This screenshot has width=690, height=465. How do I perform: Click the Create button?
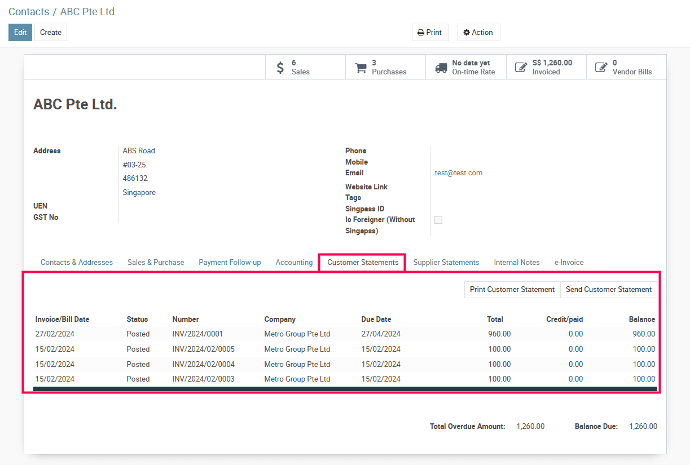coord(51,32)
